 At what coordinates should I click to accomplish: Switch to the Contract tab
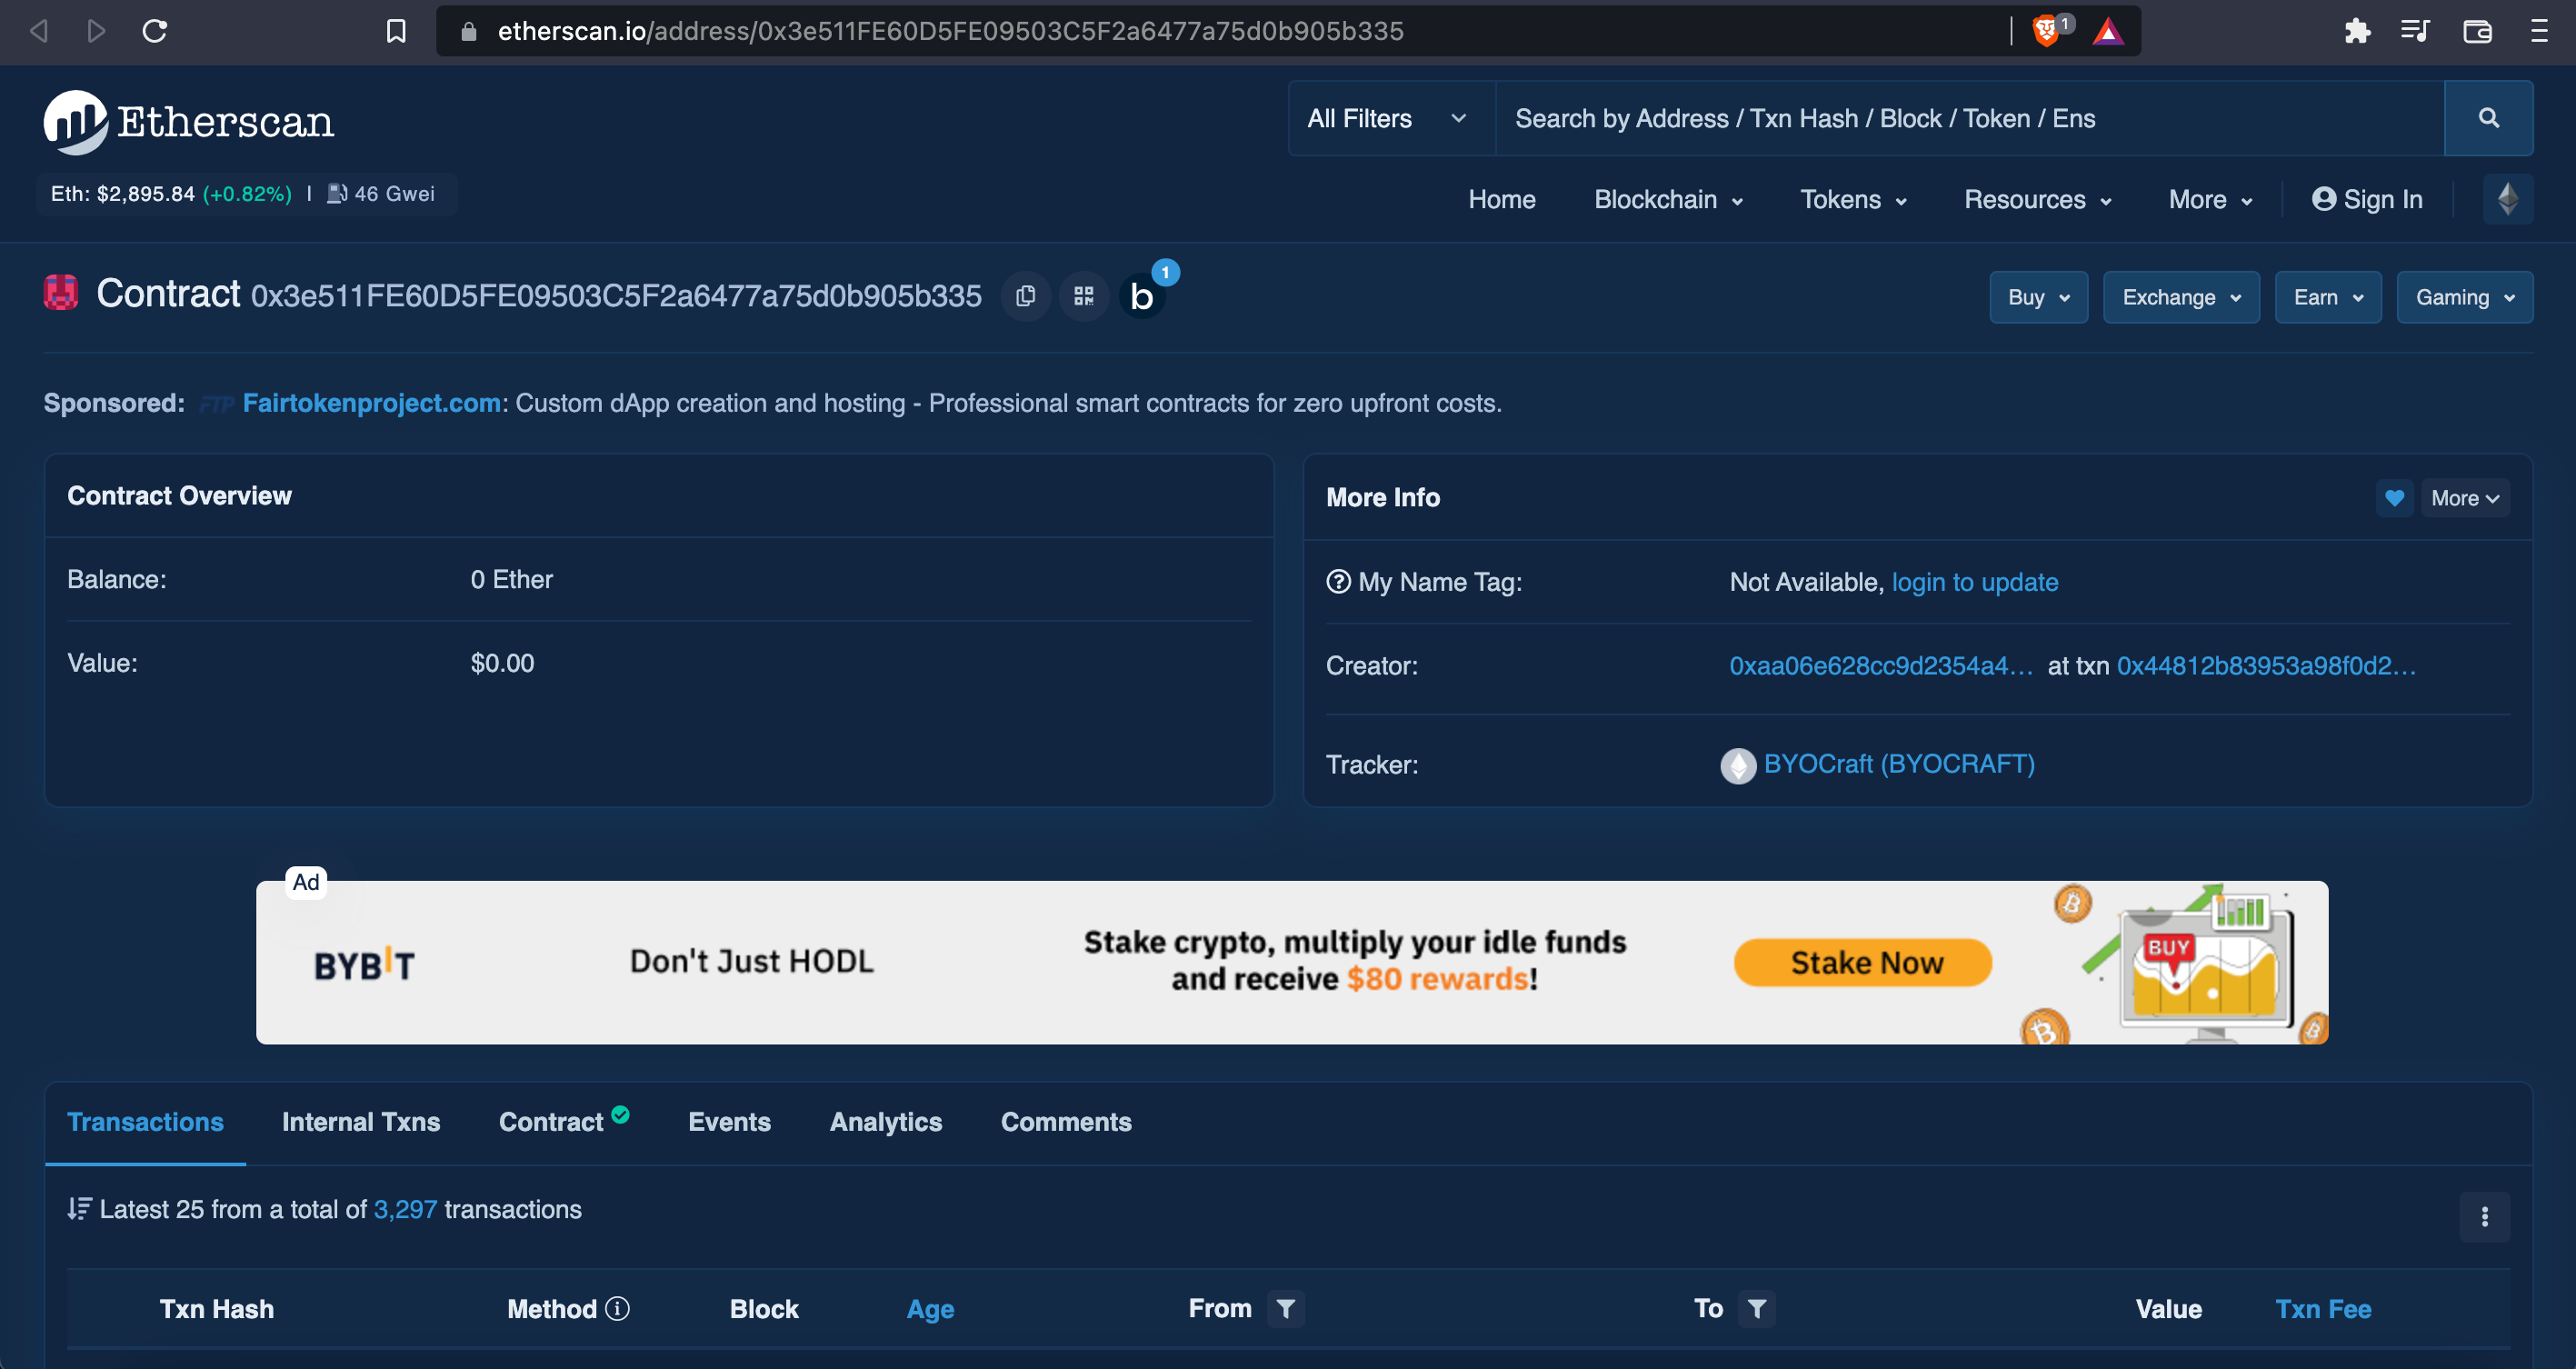tap(563, 1121)
